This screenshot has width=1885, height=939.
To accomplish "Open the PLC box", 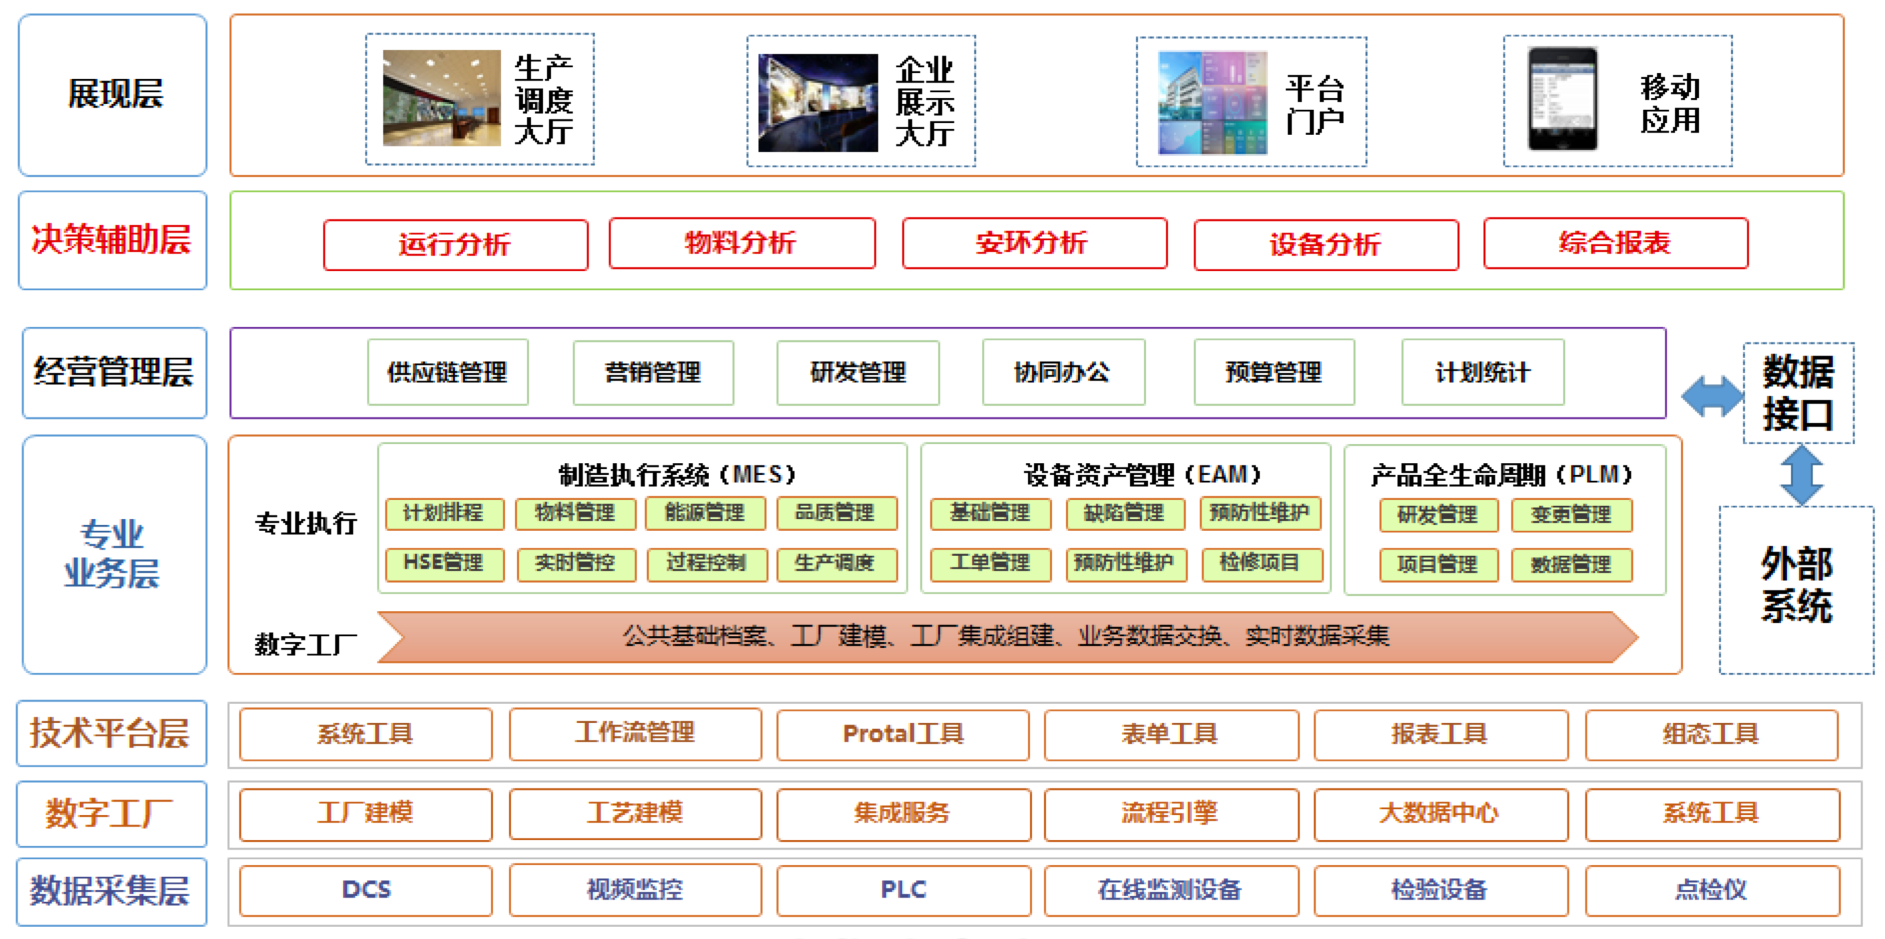I will (x=904, y=891).
